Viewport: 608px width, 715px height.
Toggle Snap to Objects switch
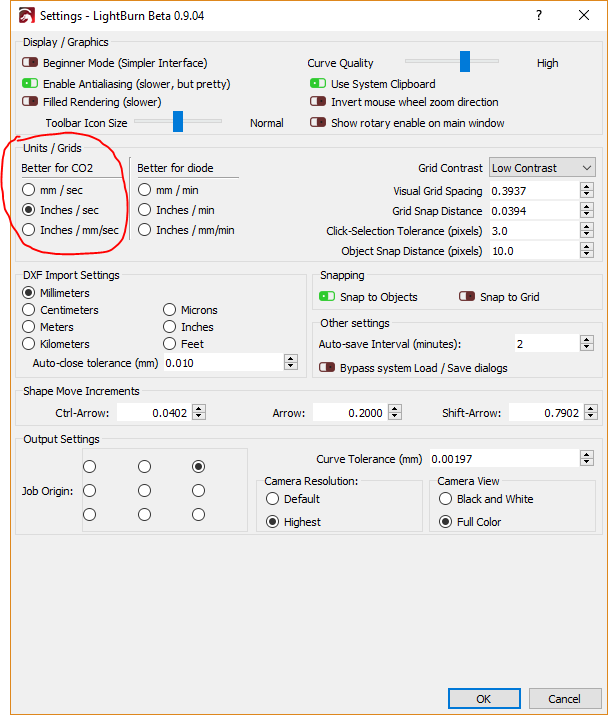pyautogui.click(x=327, y=296)
